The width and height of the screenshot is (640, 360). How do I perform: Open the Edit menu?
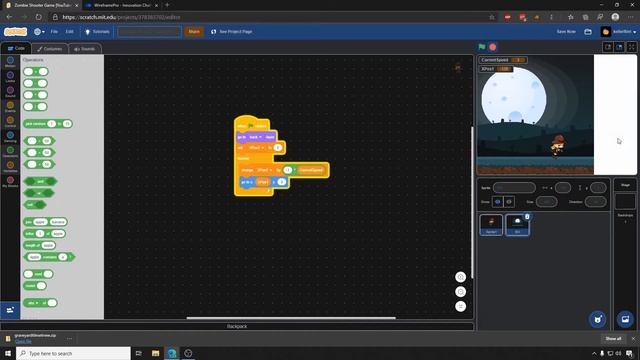[69, 31]
